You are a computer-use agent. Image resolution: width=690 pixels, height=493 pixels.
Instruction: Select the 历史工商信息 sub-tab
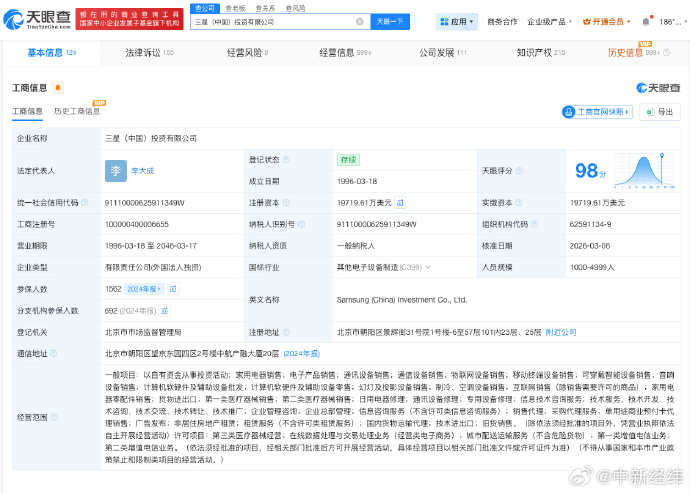[77, 111]
